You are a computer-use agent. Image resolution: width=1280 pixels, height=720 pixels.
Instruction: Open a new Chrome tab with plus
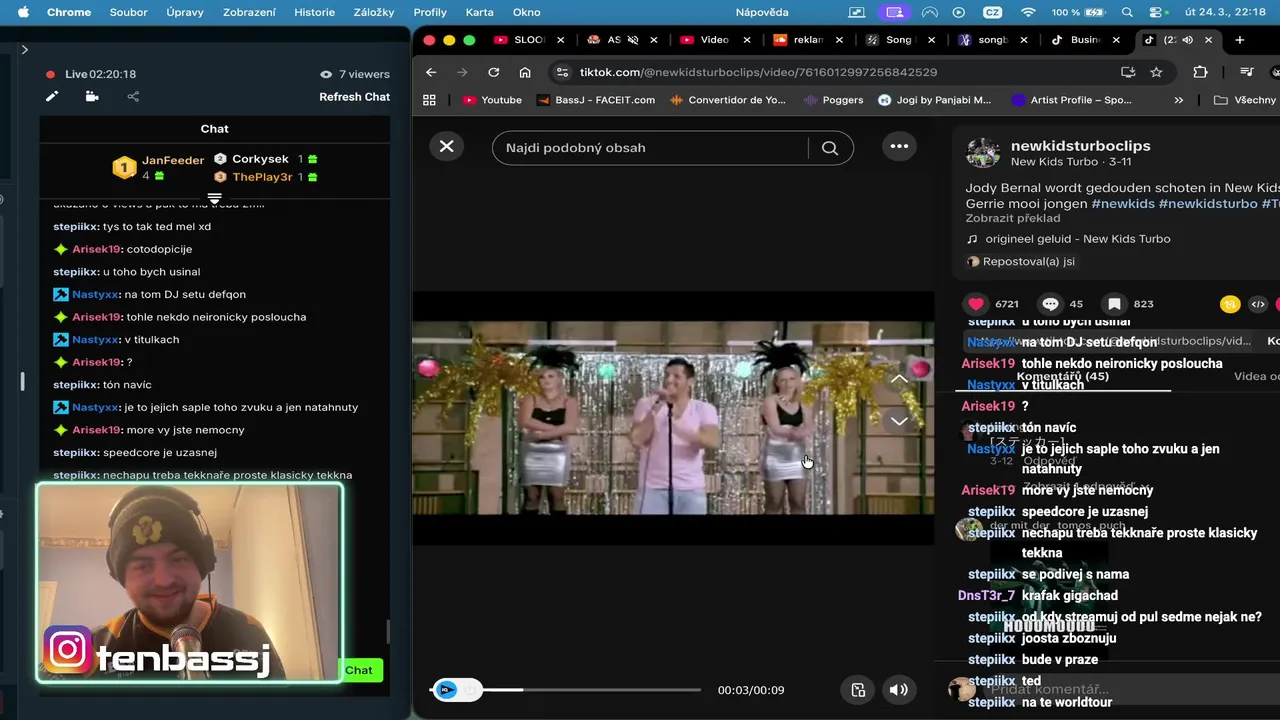point(1239,40)
